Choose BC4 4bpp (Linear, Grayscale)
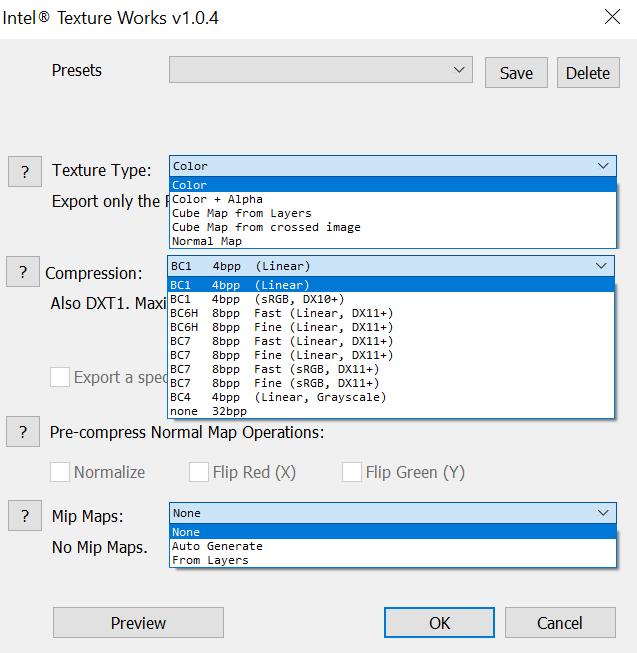 point(391,397)
